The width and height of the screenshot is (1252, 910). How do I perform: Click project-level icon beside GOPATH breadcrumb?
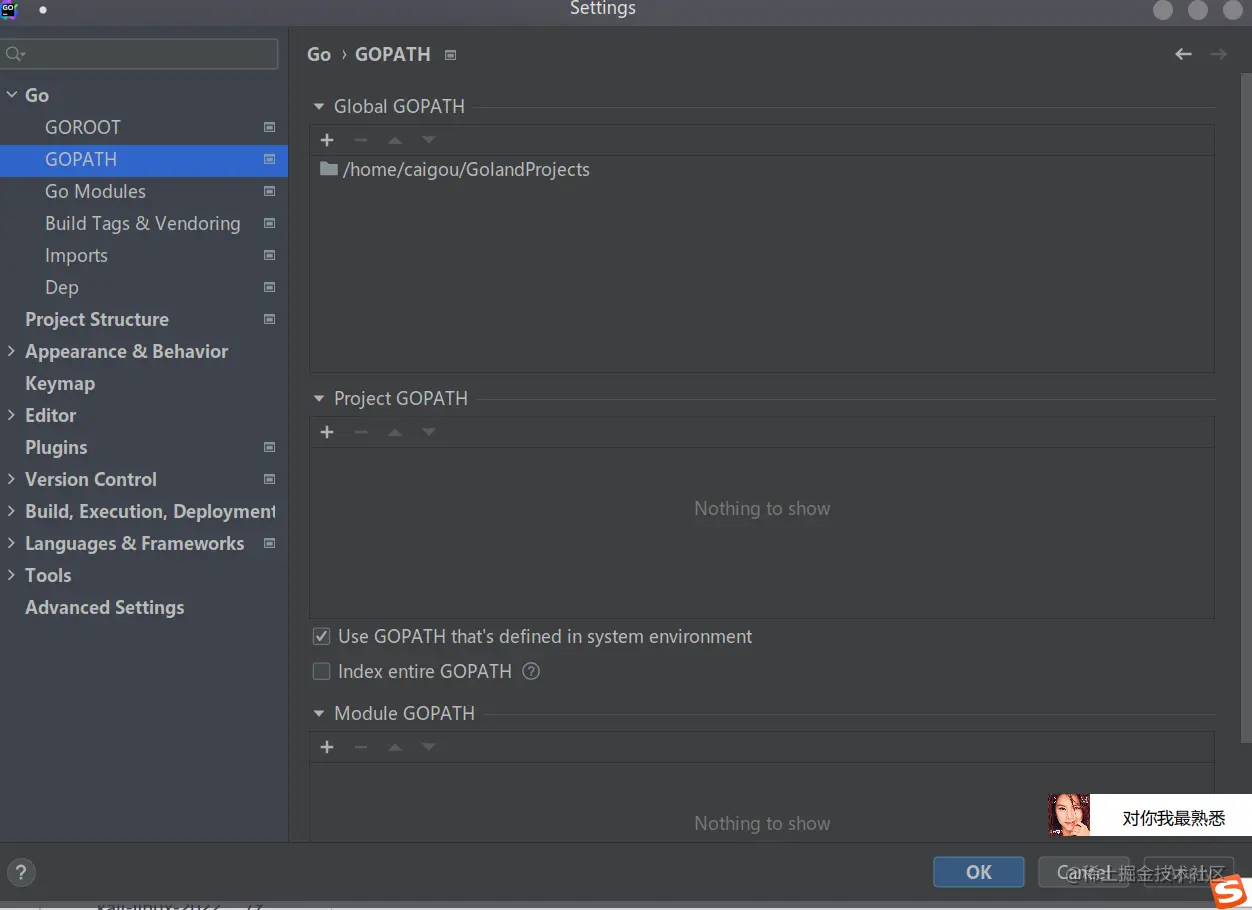point(450,55)
